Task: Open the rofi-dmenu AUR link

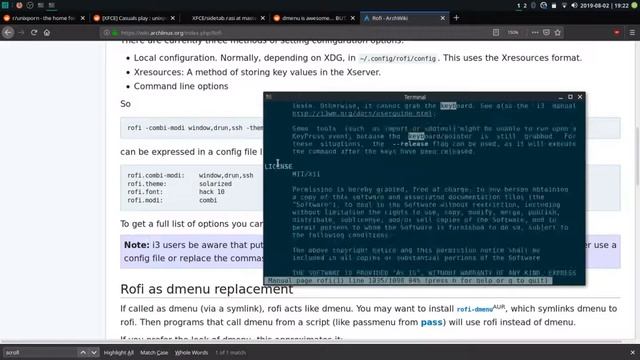Action: (475, 309)
